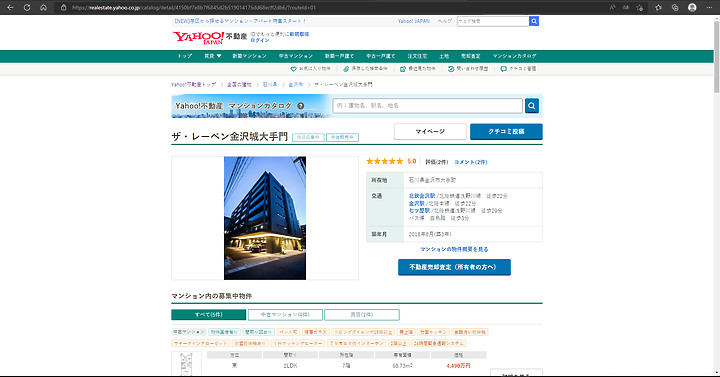This screenshot has height=377, width=720.
Task: Click 不動産売却査定（所有者の方へ） button
Action: pos(454,267)
